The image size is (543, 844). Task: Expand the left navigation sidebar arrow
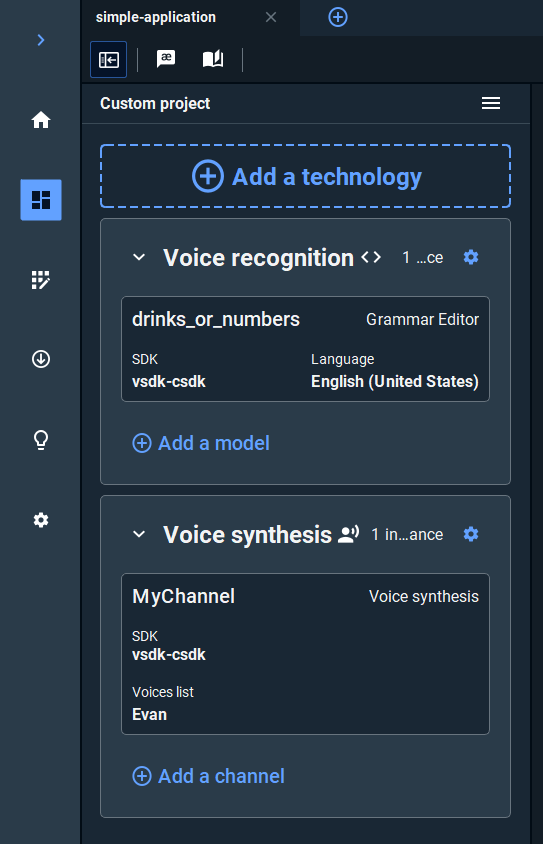pos(41,40)
